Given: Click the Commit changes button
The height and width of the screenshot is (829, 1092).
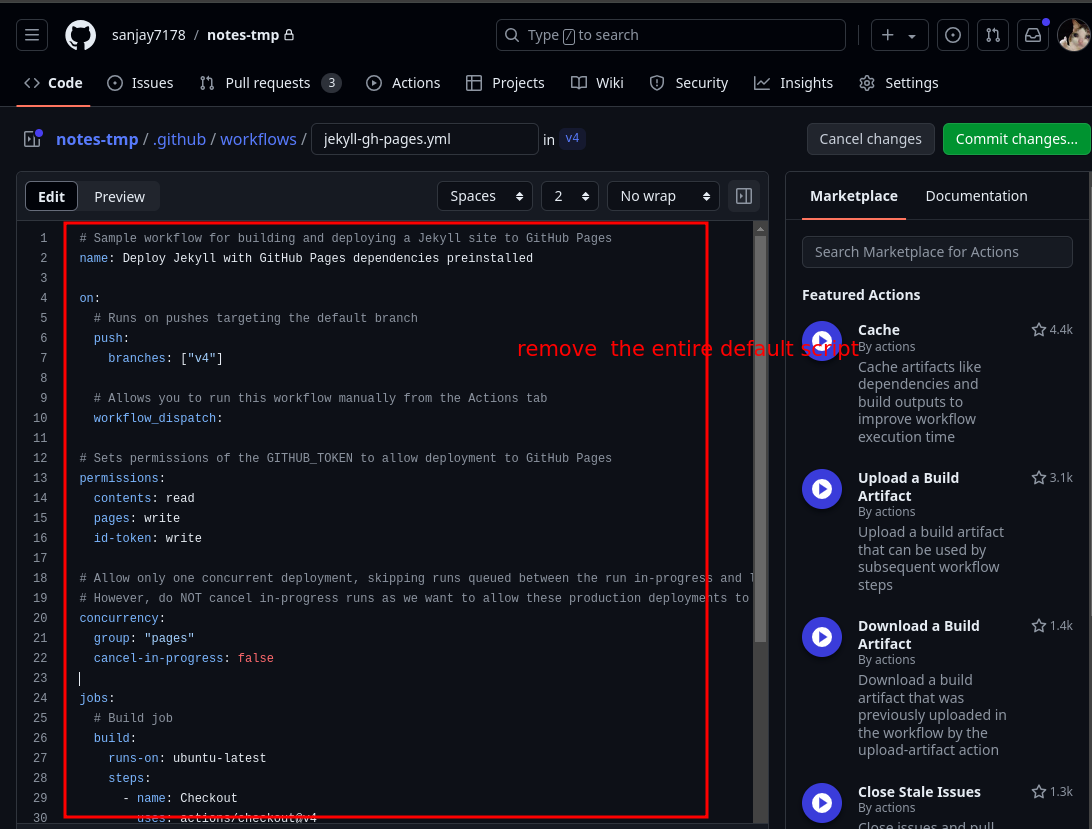Looking at the screenshot, I should click(1016, 139).
